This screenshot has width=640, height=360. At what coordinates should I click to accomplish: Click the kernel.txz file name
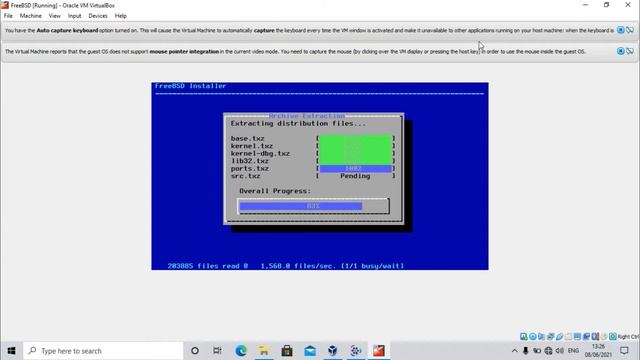252,146
